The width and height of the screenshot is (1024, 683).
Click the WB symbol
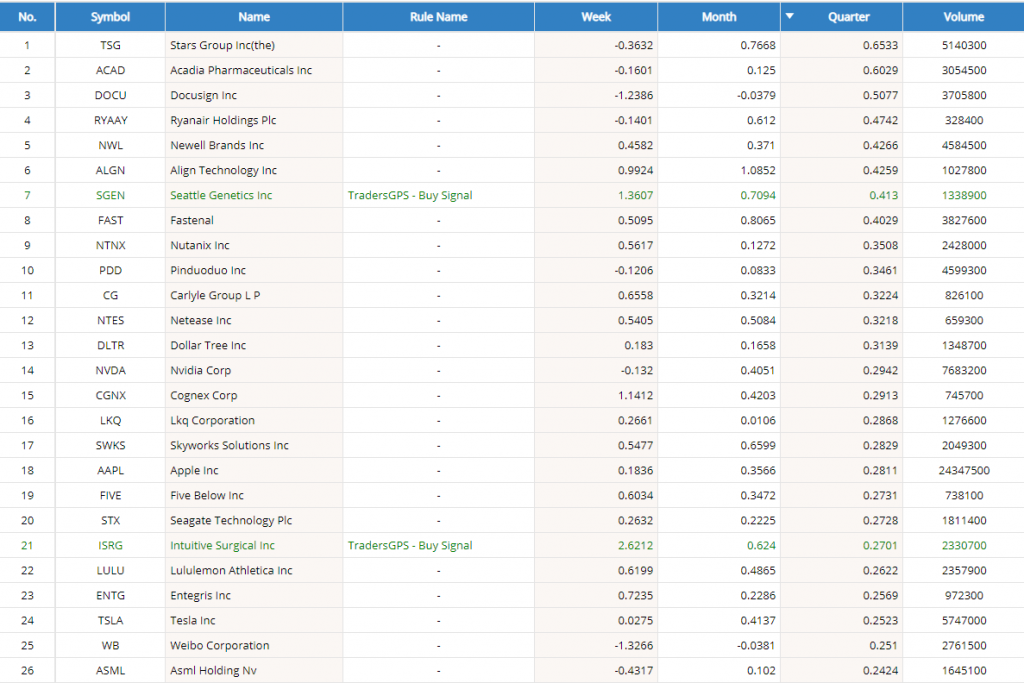coord(110,646)
